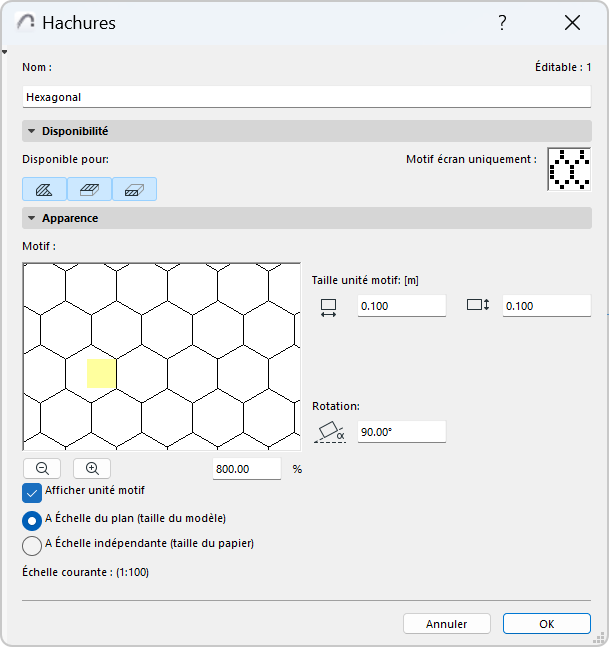Select A Échelle indépendante radio option
The width and height of the screenshot is (609, 647).
[32, 545]
